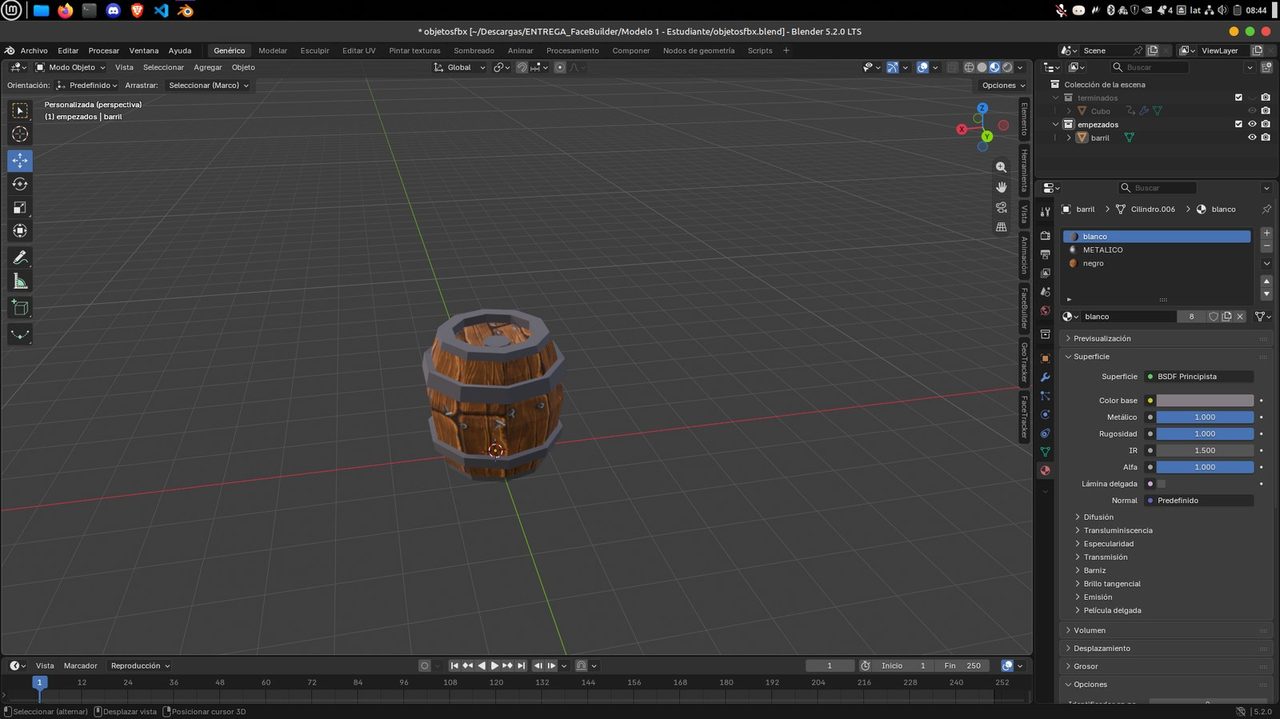Select the Measure tool
The width and height of the screenshot is (1280, 719).
20,282
